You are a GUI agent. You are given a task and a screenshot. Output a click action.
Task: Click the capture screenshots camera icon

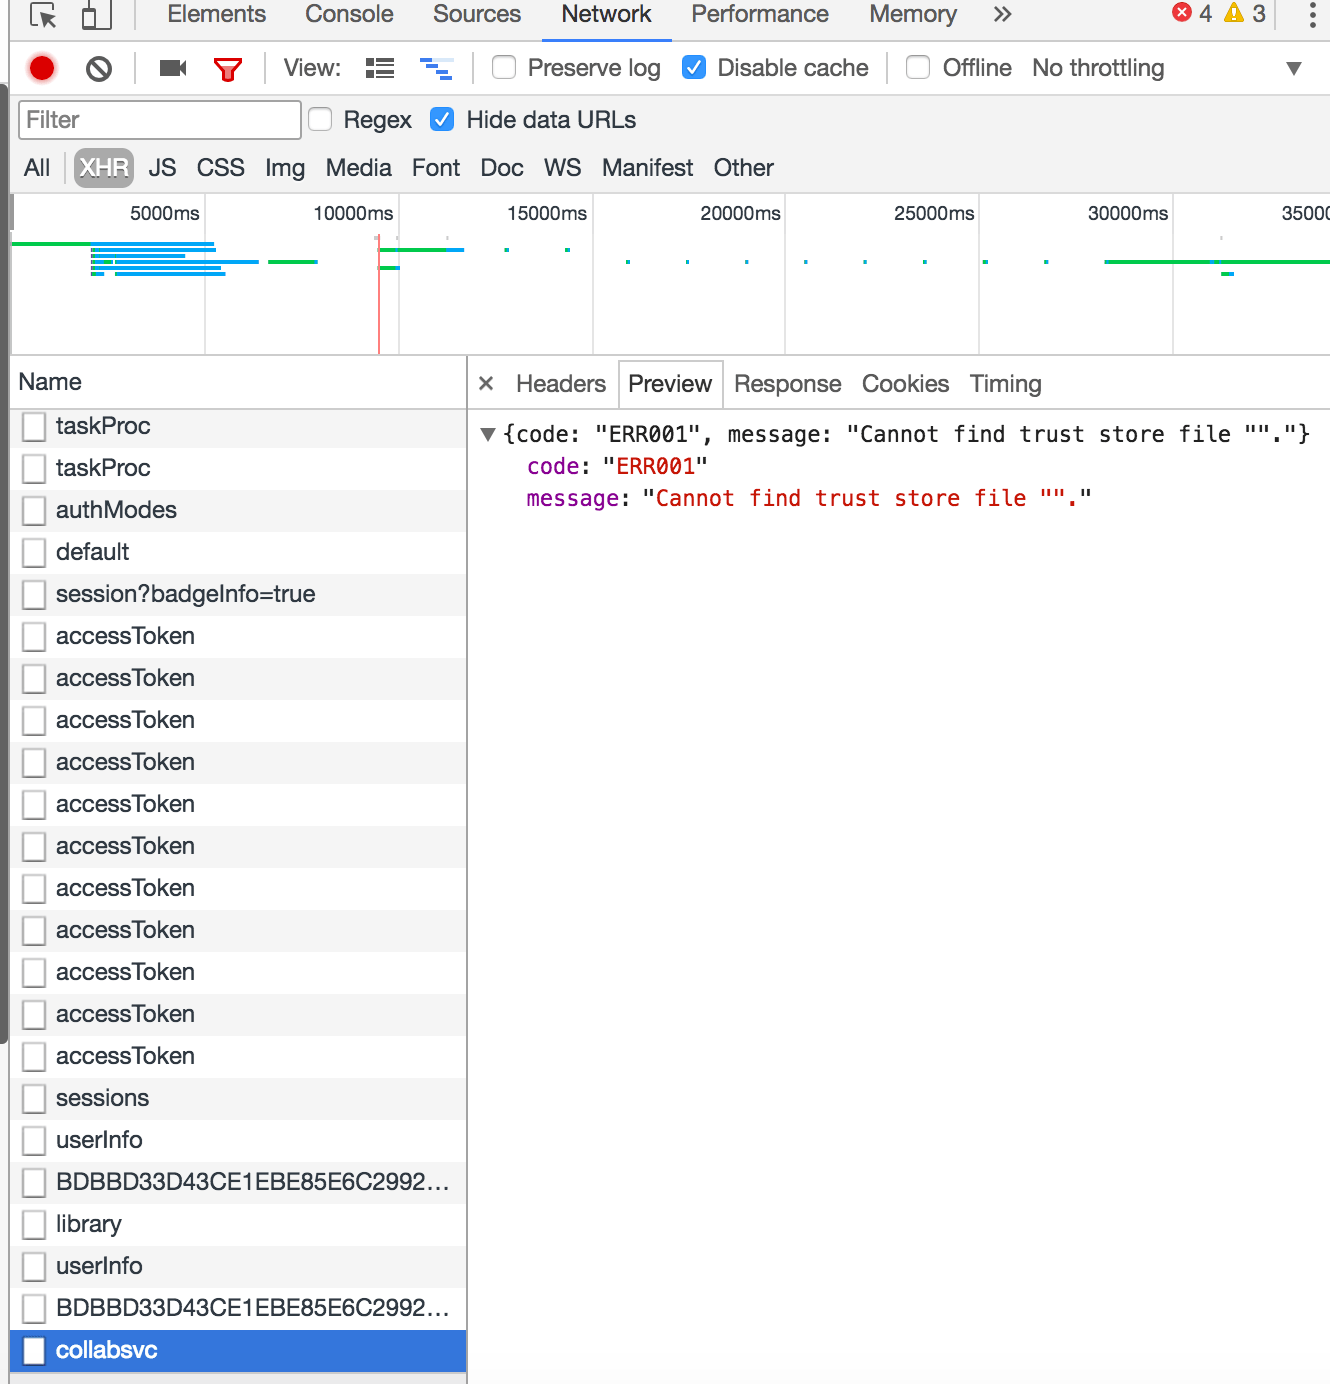tap(173, 68)
